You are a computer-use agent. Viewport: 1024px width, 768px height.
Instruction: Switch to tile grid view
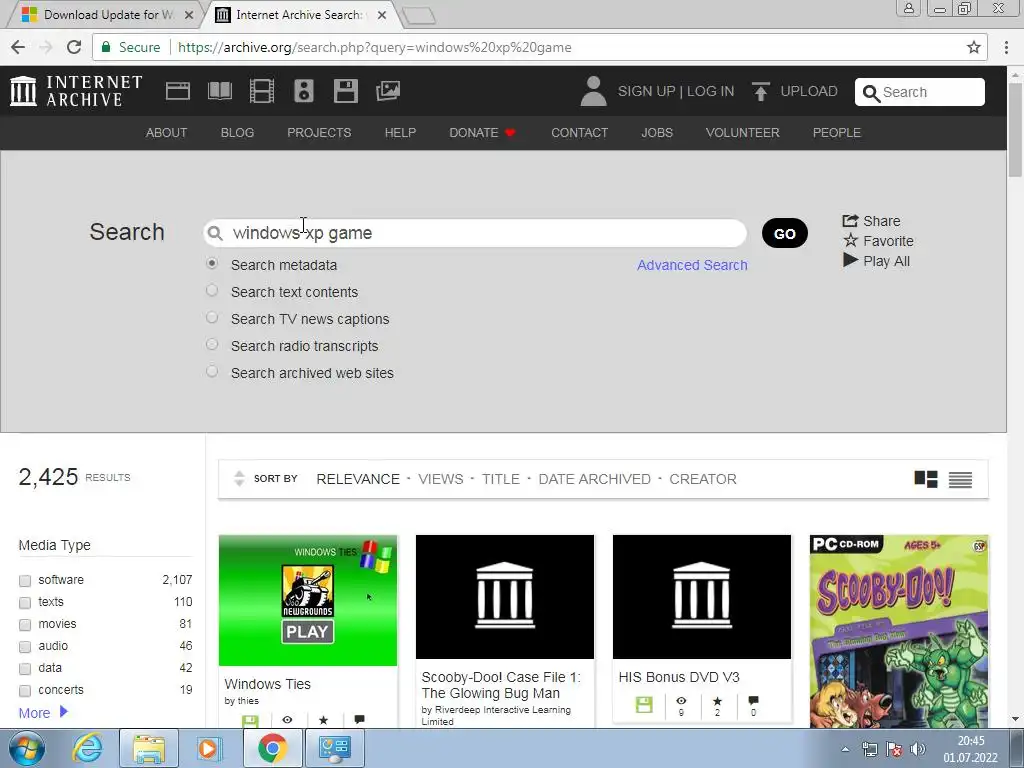point(925,479)
